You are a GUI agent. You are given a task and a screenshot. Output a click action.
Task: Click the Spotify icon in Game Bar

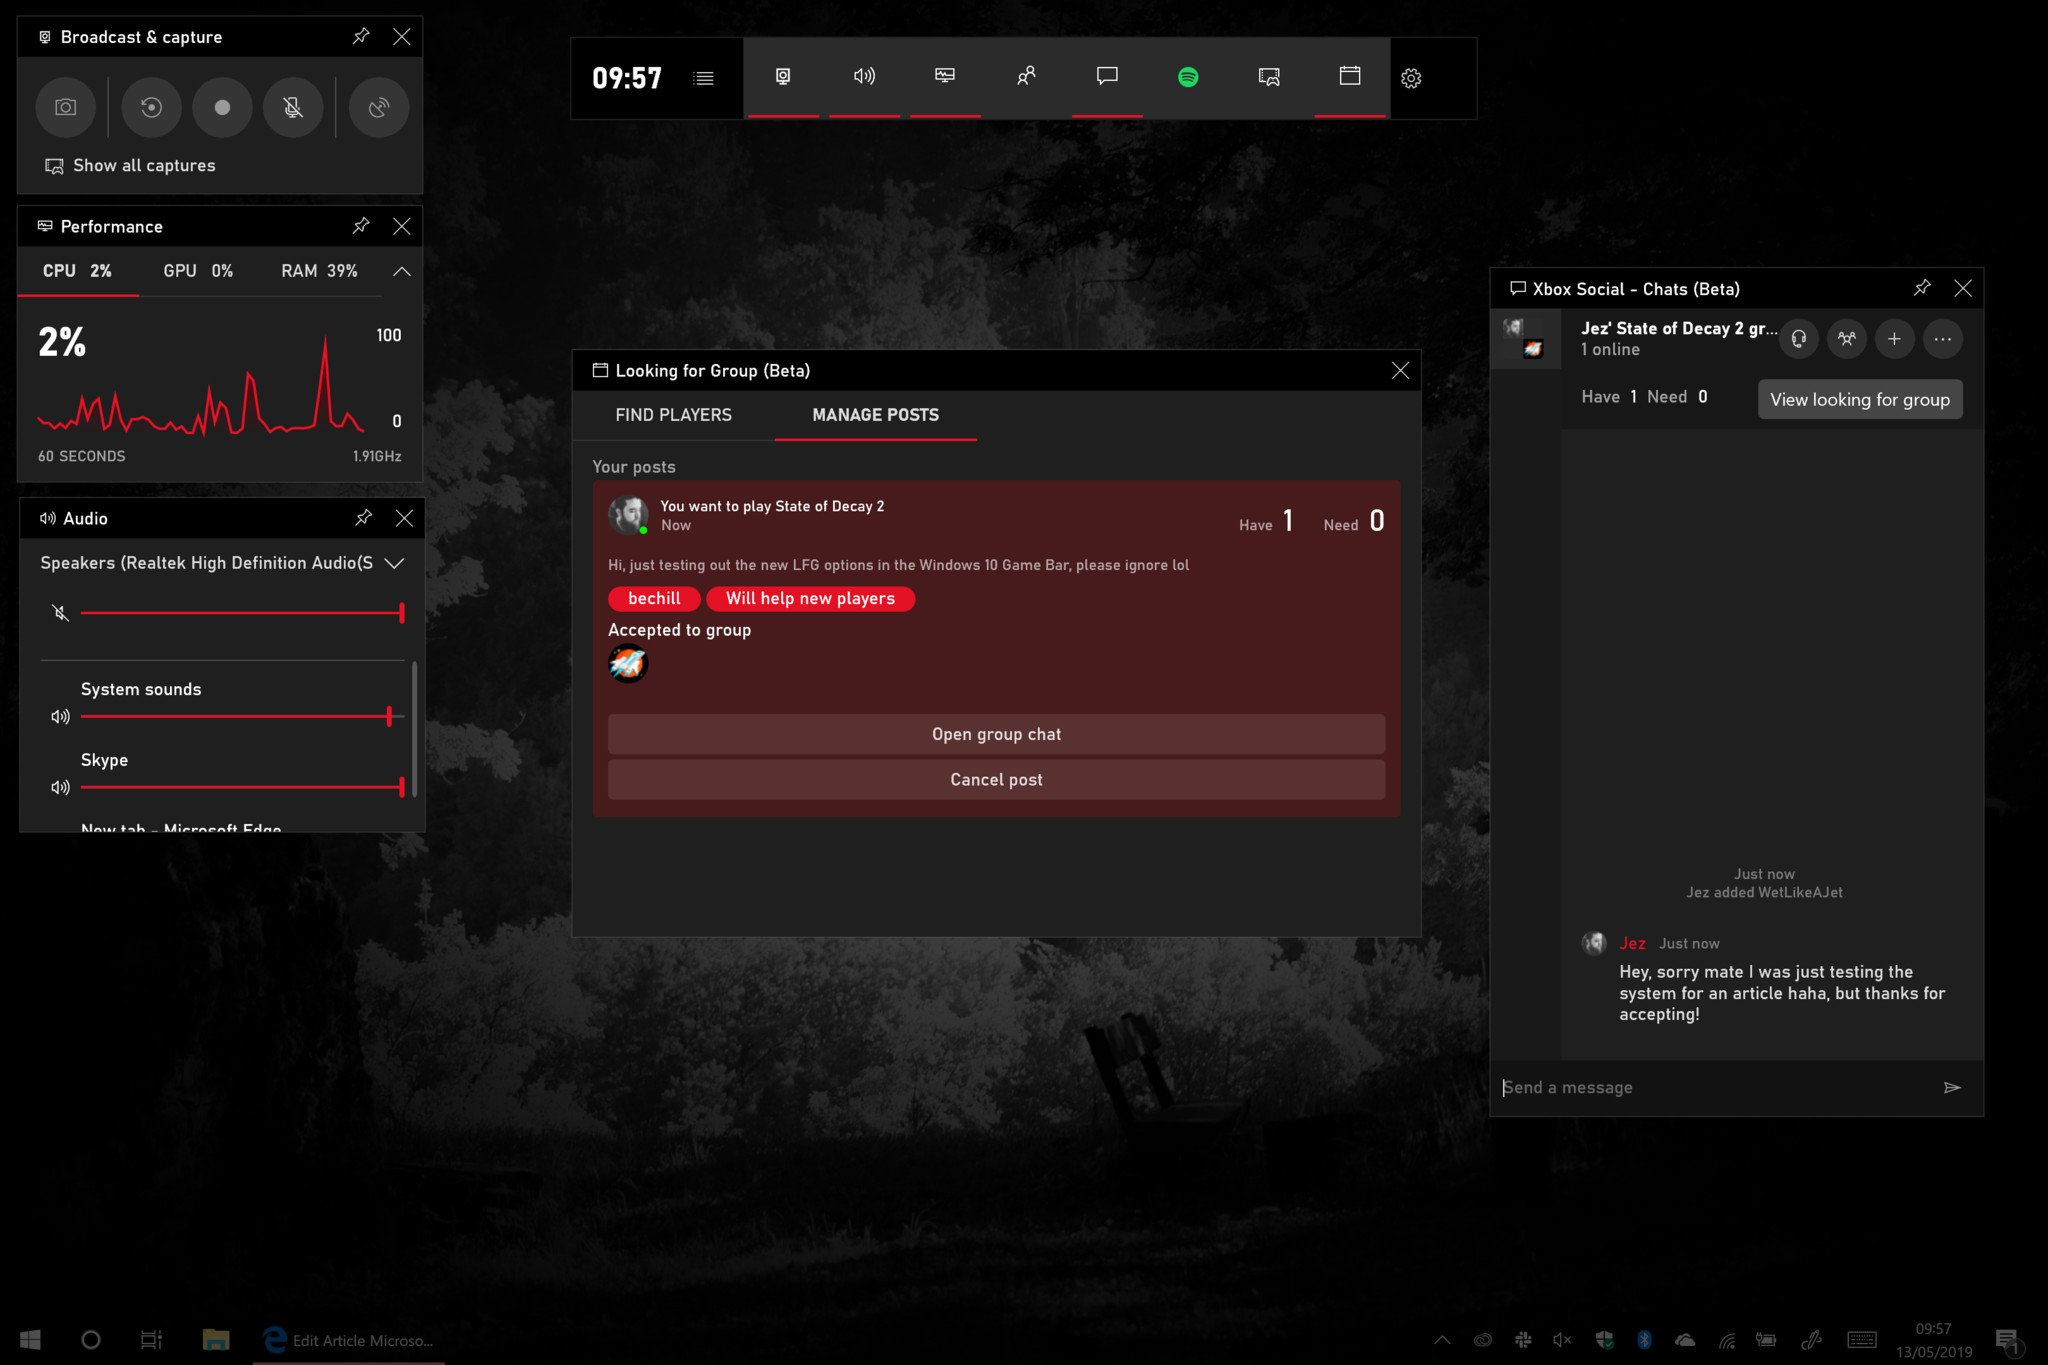(x=1189, y=76)
